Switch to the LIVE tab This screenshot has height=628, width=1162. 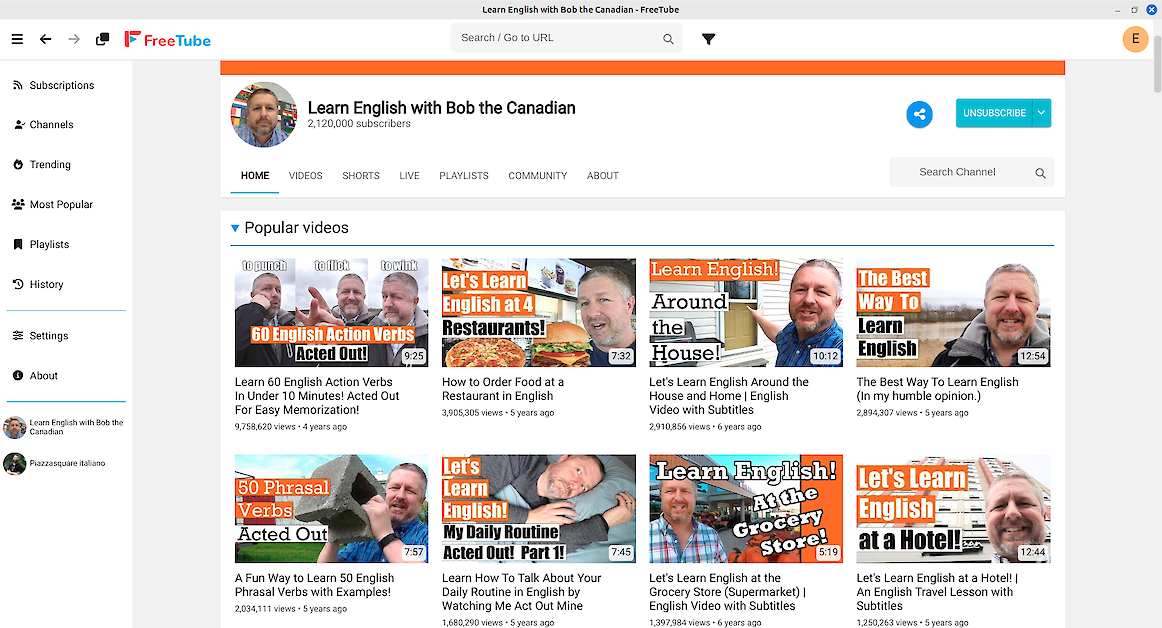pos(409,176)
